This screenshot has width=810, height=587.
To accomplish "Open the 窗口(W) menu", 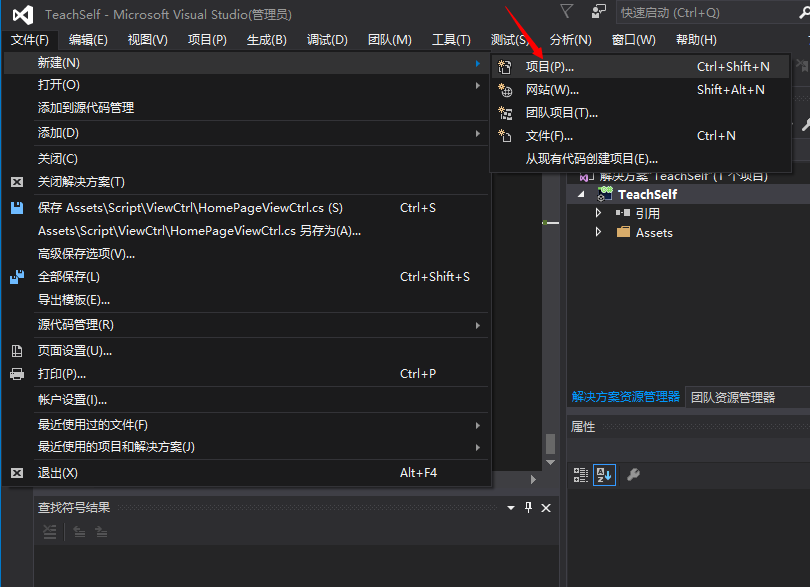I will [x=633, y=40].
